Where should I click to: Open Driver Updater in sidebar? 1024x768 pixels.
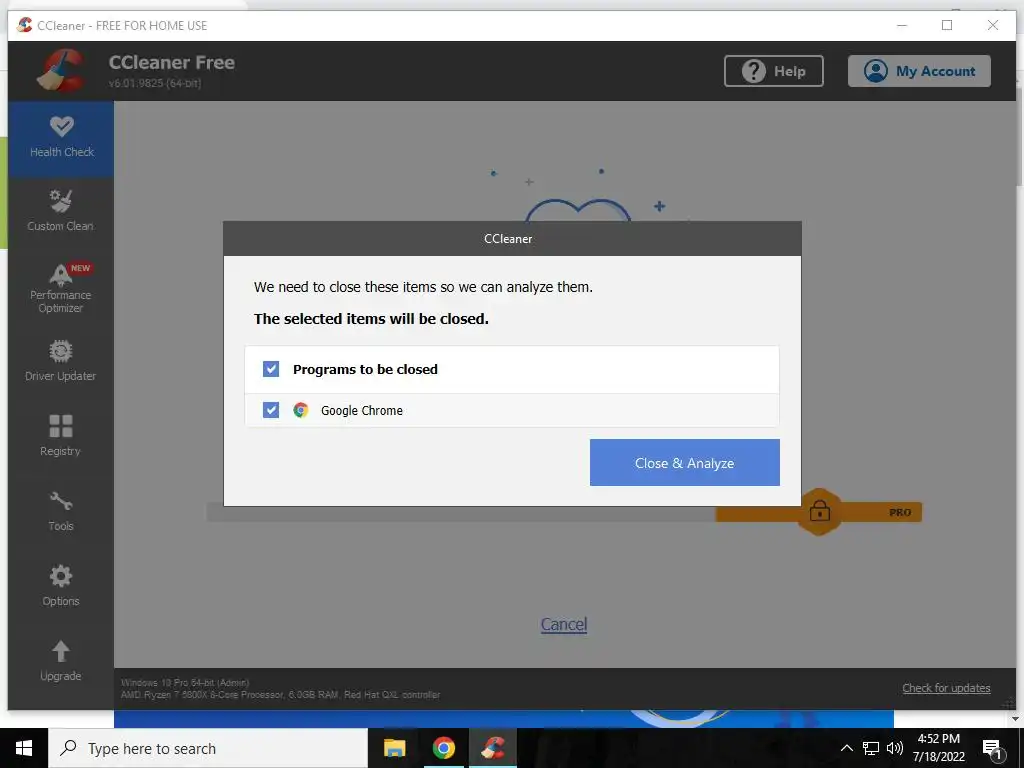pos(61,361)
